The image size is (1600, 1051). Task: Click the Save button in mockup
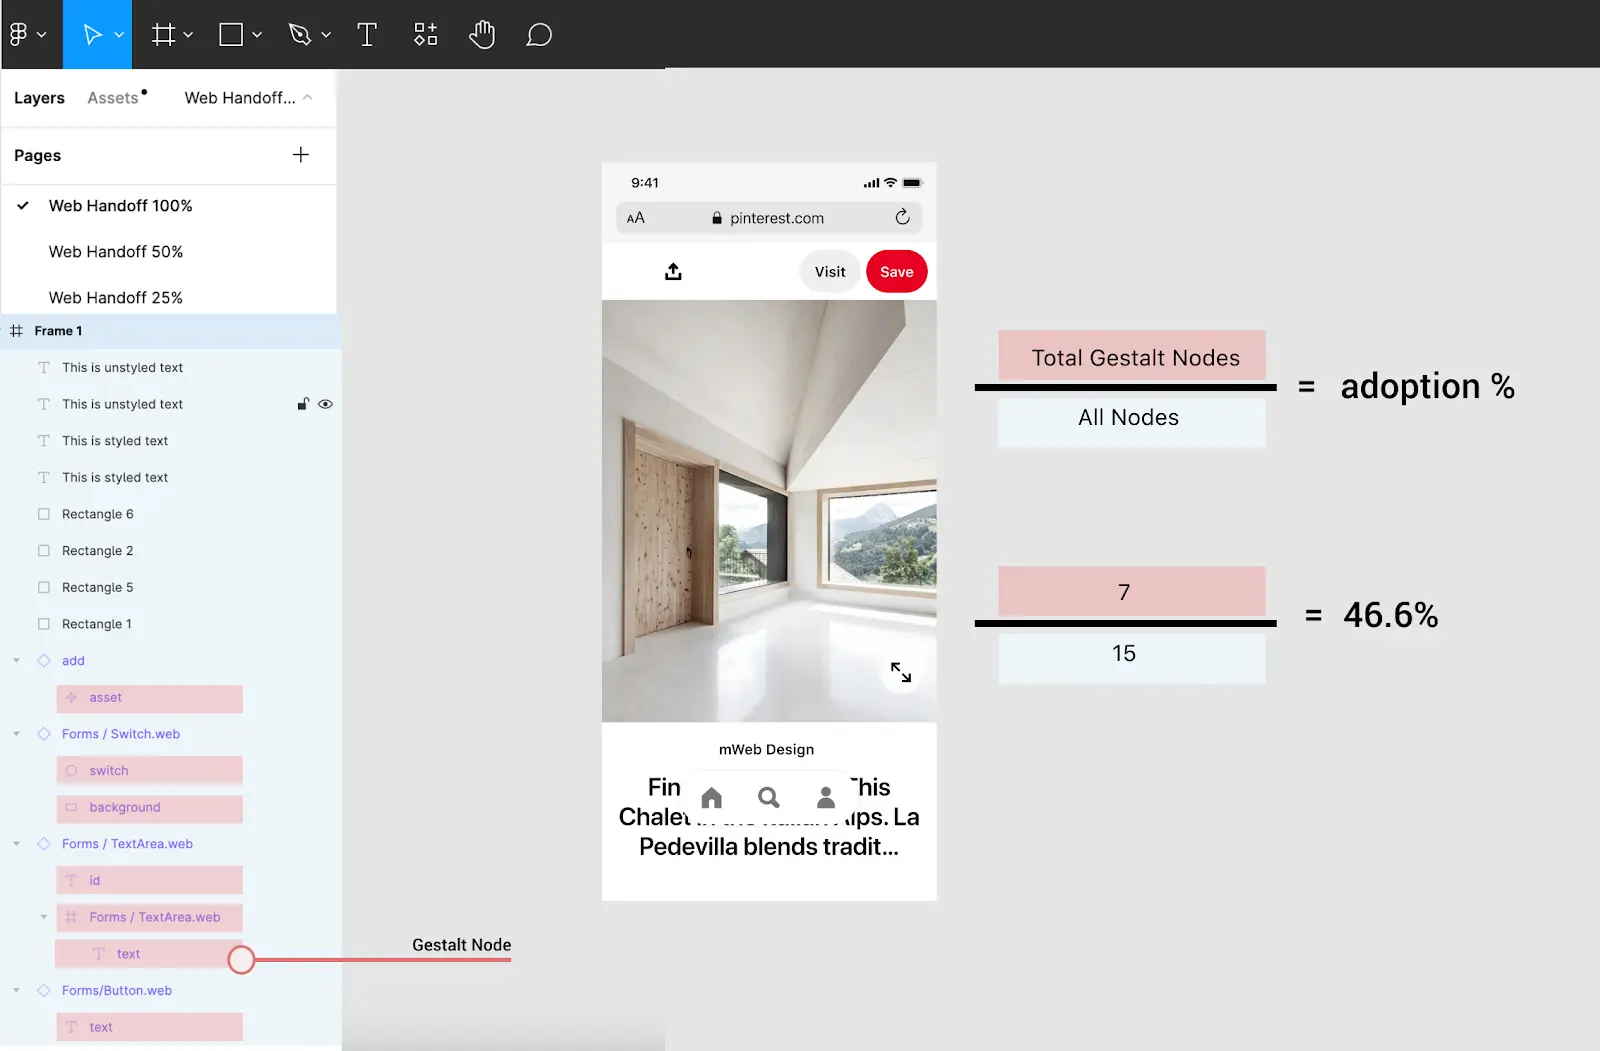pyautogui.click(x=897, y=272)
